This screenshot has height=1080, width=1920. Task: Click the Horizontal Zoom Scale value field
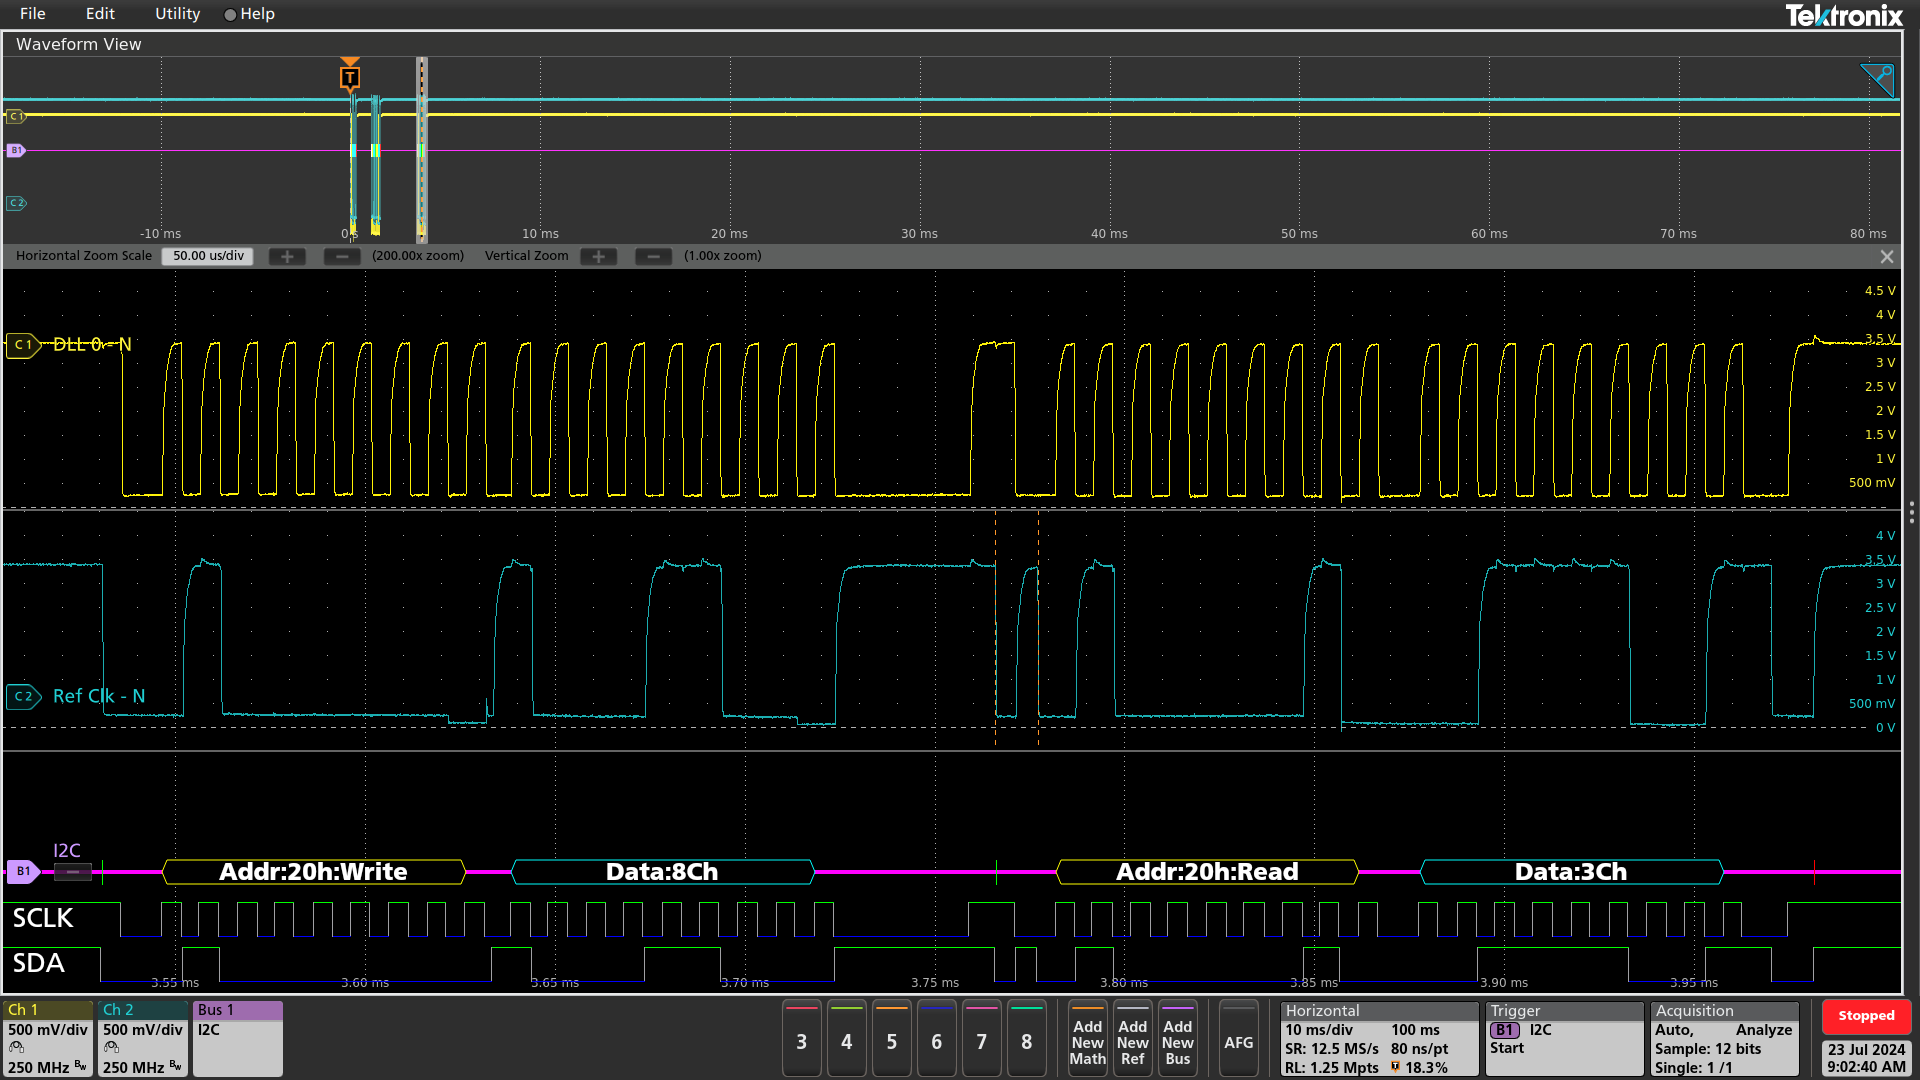(208, 256)
